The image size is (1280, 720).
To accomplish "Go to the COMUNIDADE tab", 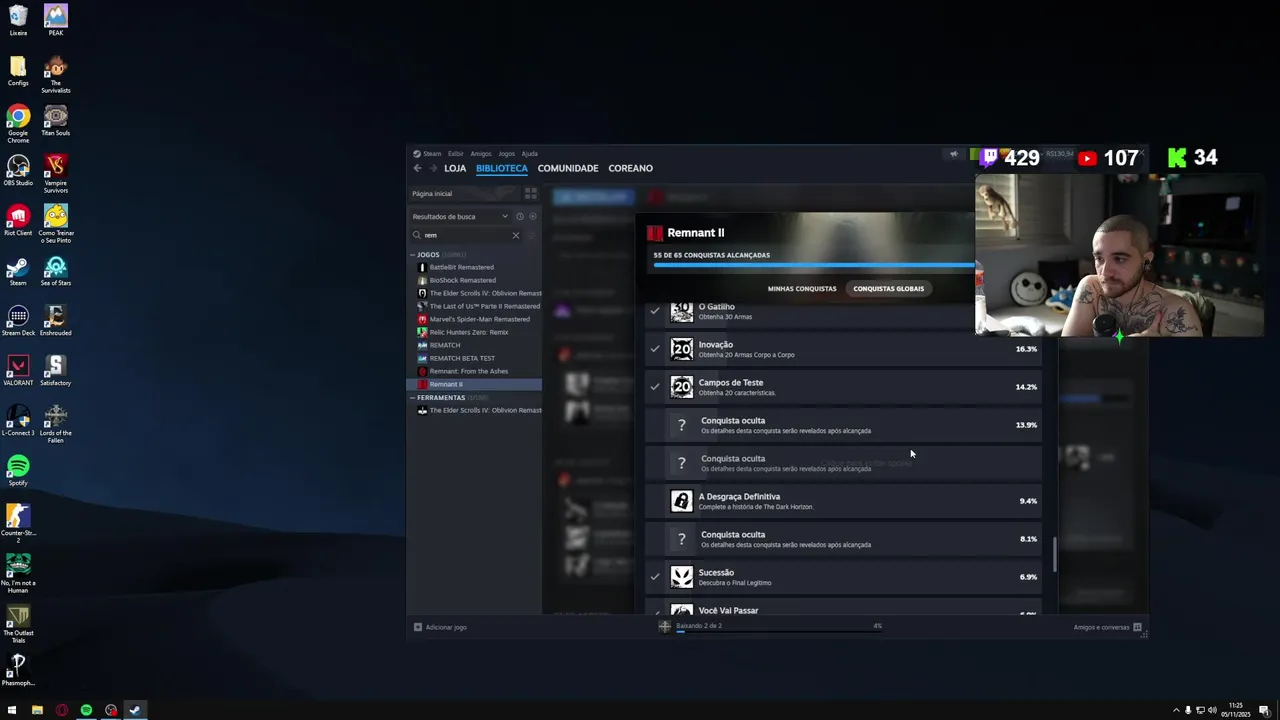I will pyautogui.click(x=568, y=168).
